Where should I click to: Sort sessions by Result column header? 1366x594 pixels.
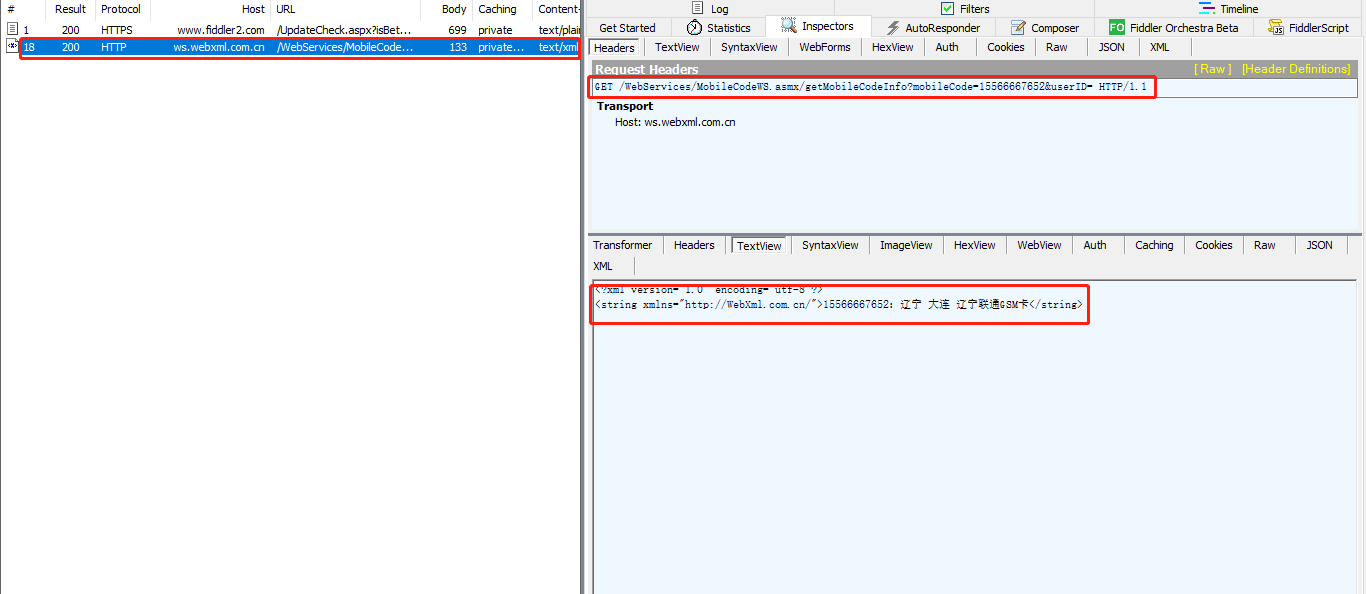pos(70,9)
